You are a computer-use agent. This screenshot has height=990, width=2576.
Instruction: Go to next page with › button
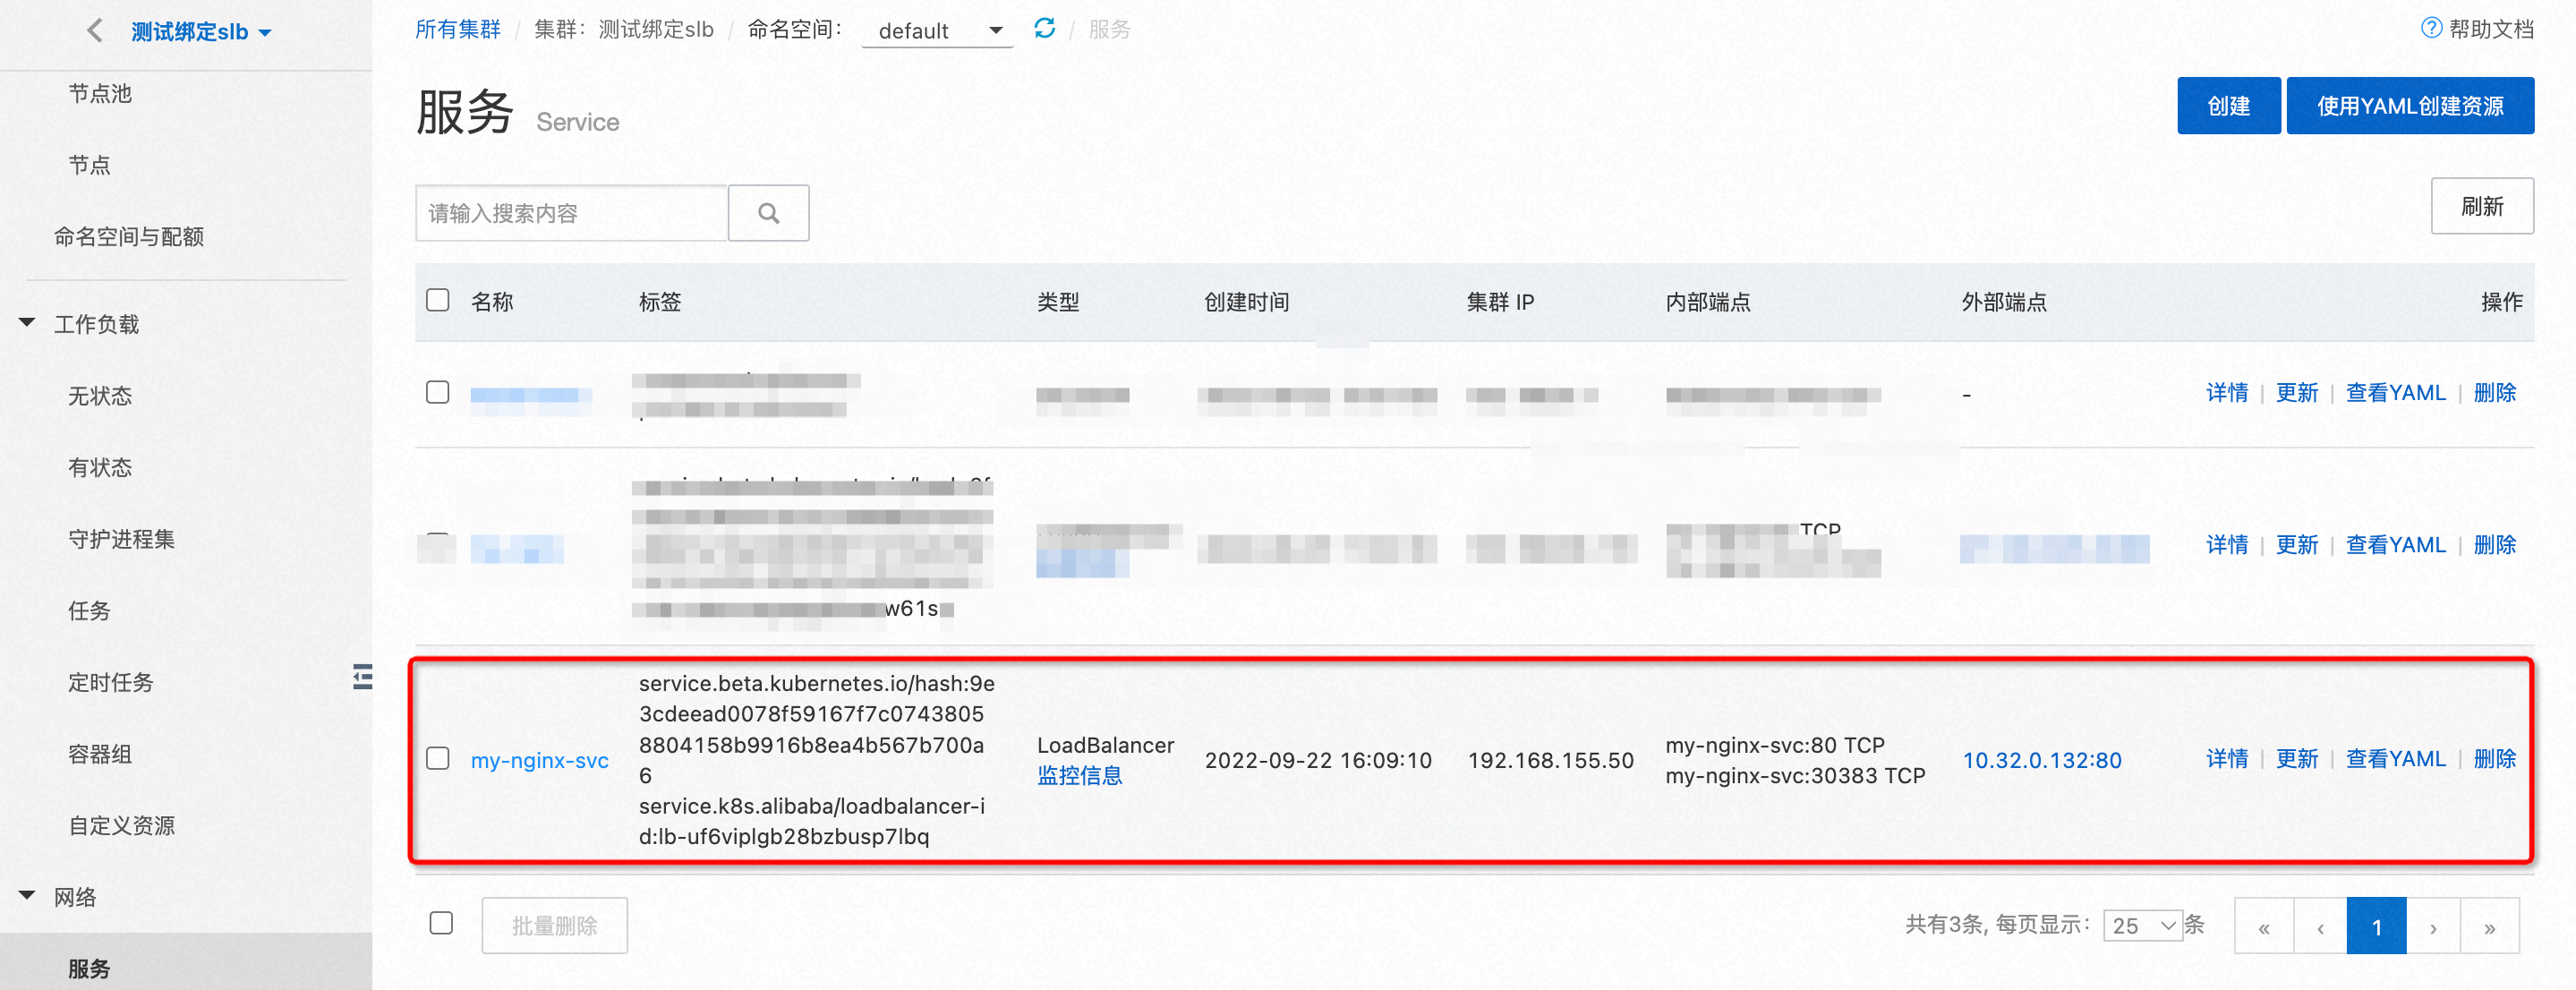point(2433,927)
